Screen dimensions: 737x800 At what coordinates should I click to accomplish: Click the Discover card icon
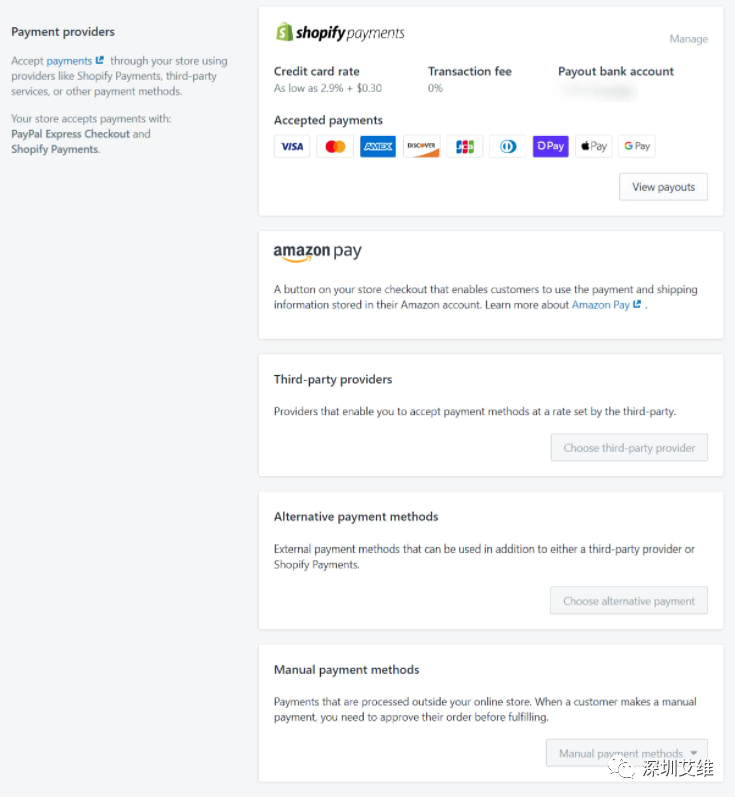pyautogui.click(x=422, y=147)
